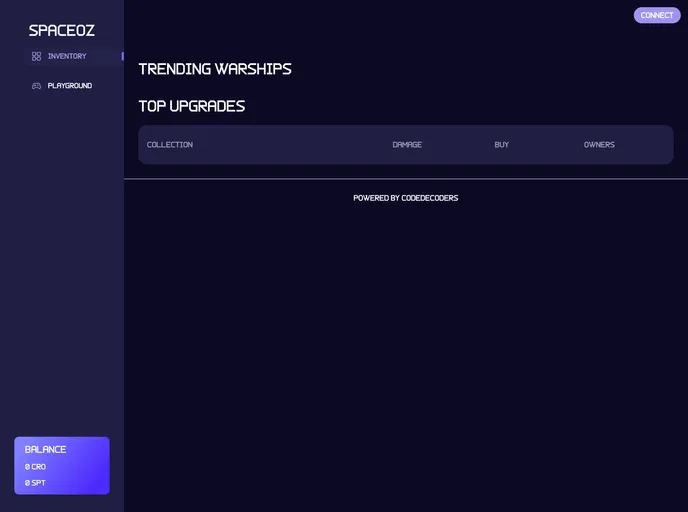Select the 0 SPT balance value
Image resolution: width=688 pixels, height=512 pixels.
36,483
